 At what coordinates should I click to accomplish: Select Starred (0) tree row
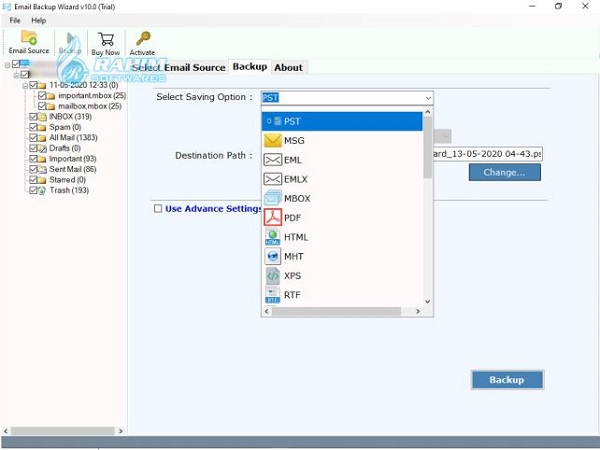67,180
